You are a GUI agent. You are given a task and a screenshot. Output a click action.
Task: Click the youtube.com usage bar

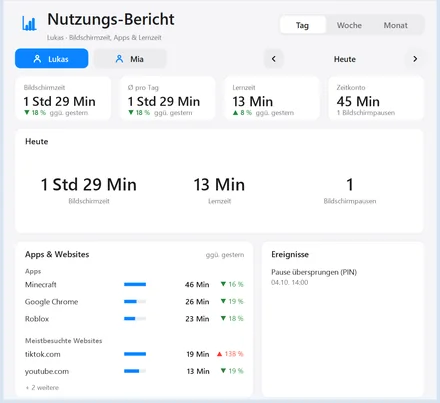point(135,371)
